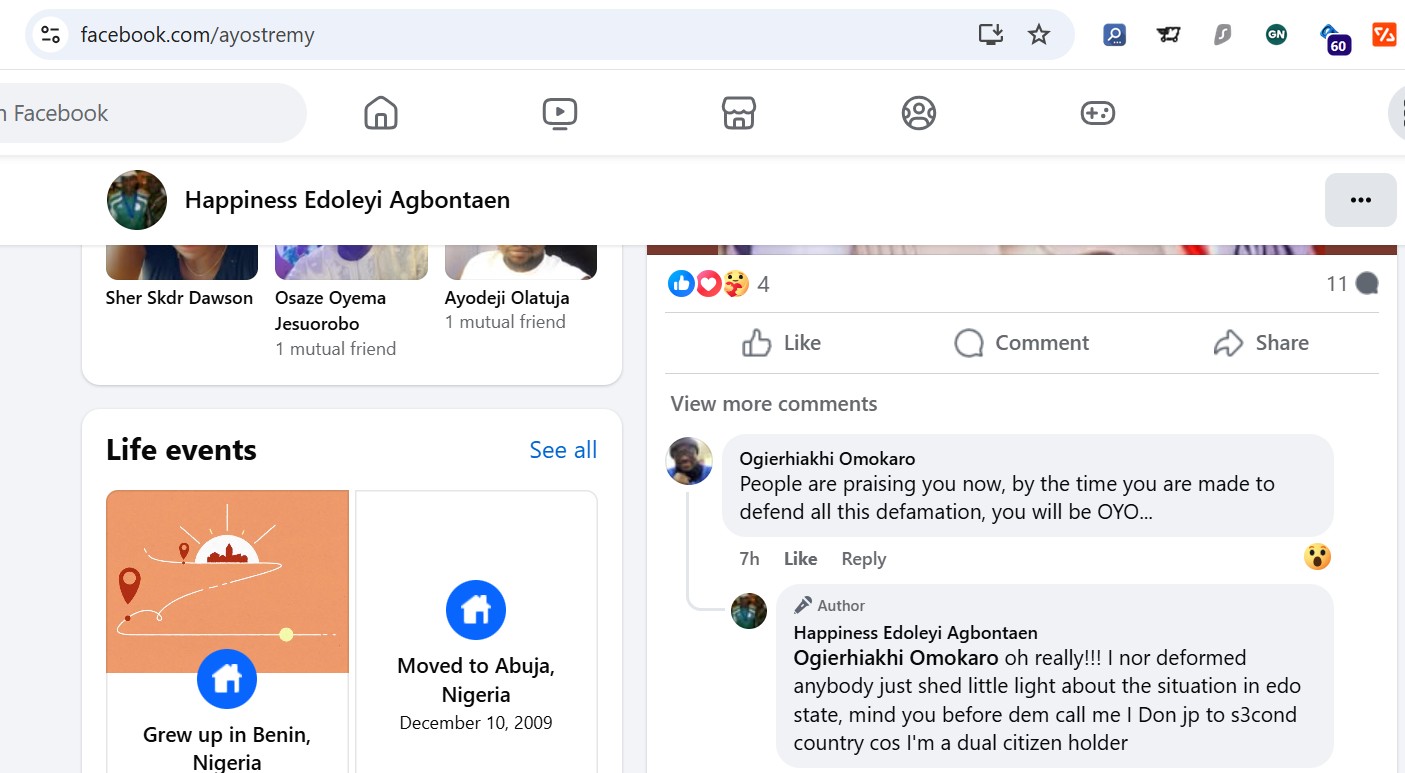Open the profile three-dots options menu
This screenshot has width=1405, height=773.
pos(1360,200)
